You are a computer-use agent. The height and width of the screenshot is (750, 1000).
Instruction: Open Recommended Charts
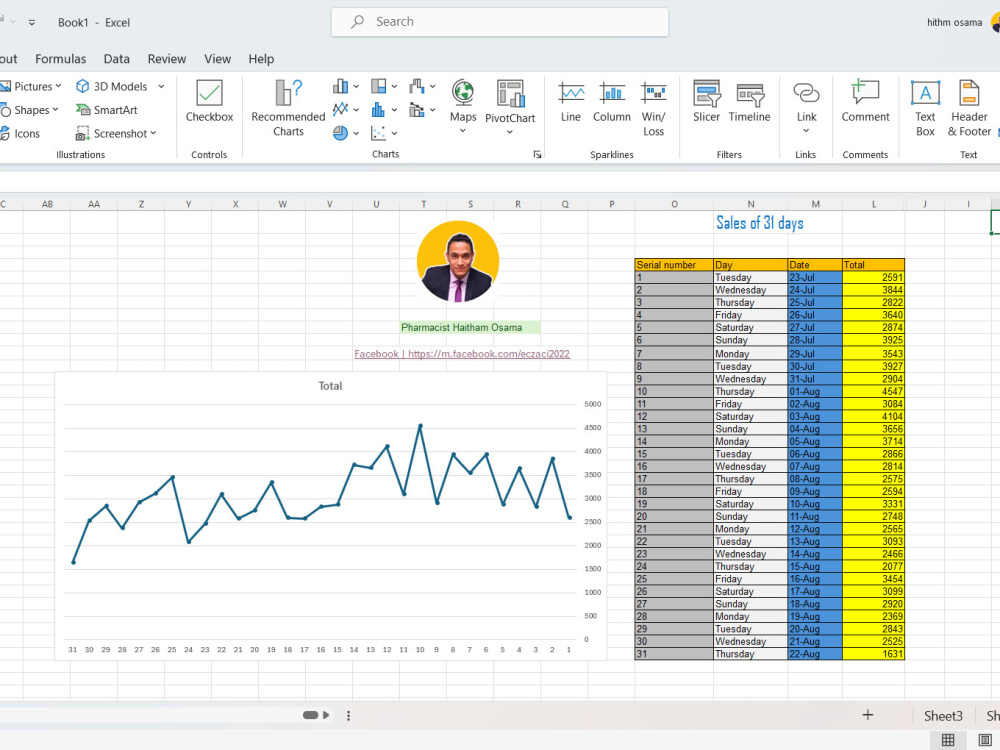(x=288, y=108)
